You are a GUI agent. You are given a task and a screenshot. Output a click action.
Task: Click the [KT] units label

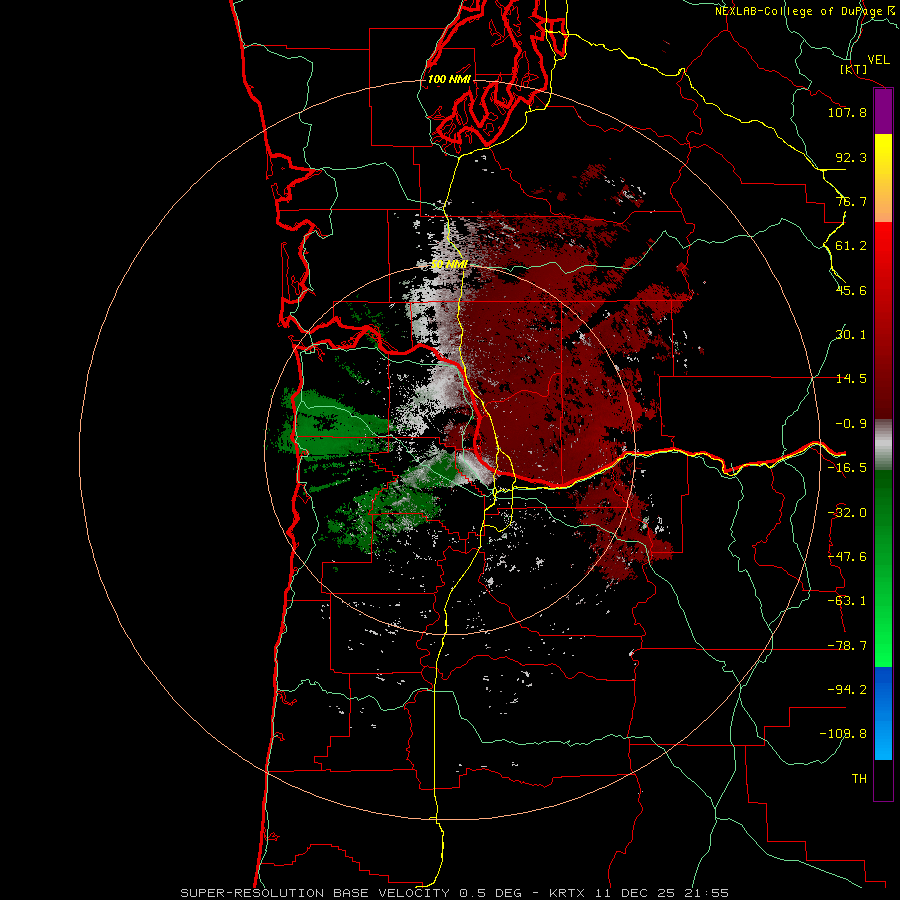854,69
